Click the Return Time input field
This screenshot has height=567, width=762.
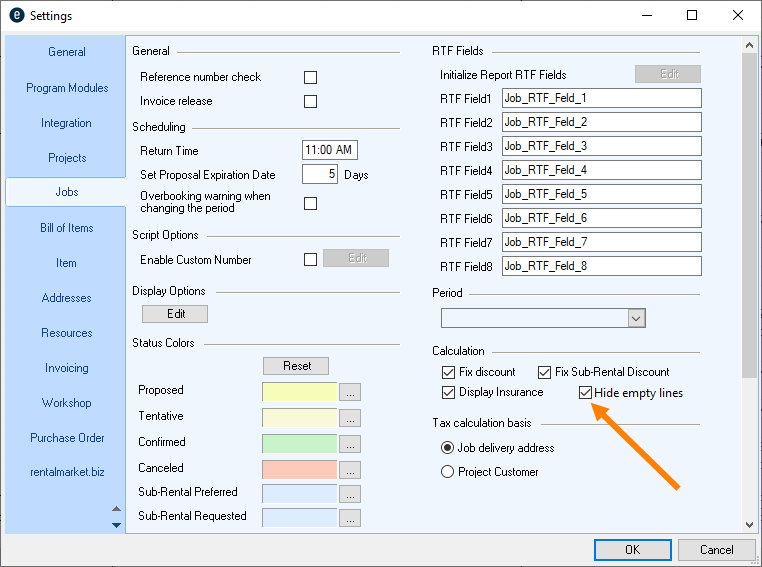point(330,150)
